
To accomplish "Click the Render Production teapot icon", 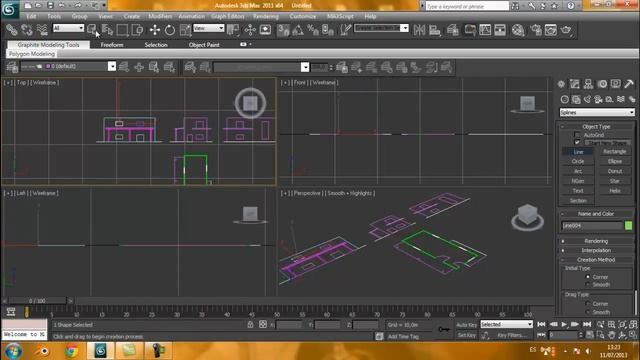I will tap(566, 30).
